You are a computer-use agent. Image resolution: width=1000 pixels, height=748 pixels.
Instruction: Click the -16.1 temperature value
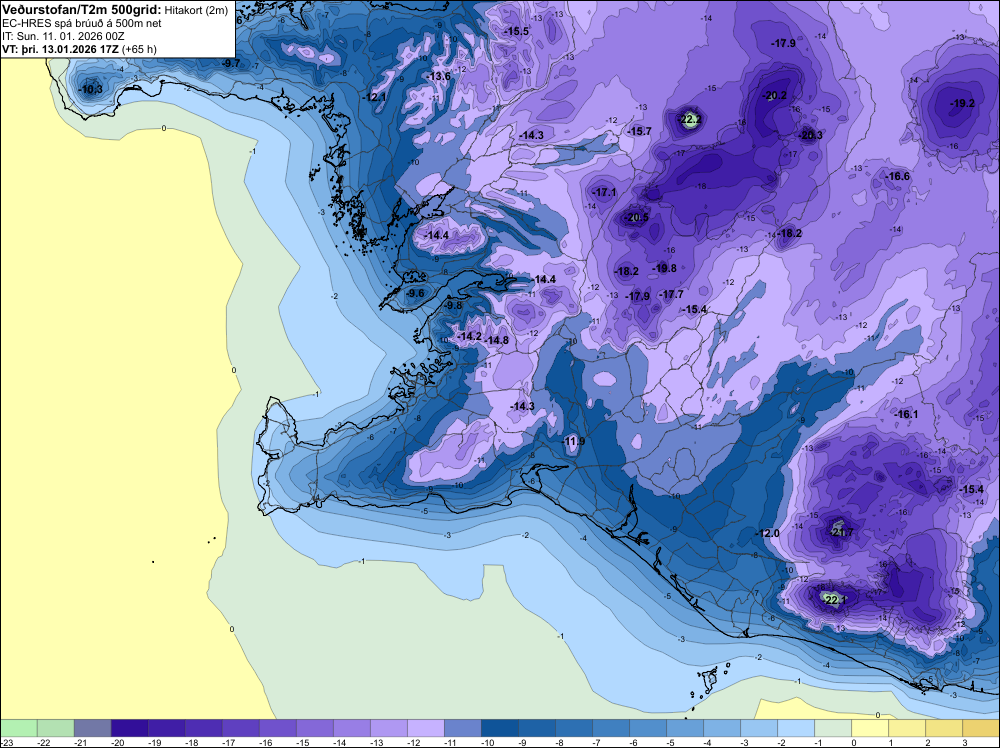(x=906, y=414)
